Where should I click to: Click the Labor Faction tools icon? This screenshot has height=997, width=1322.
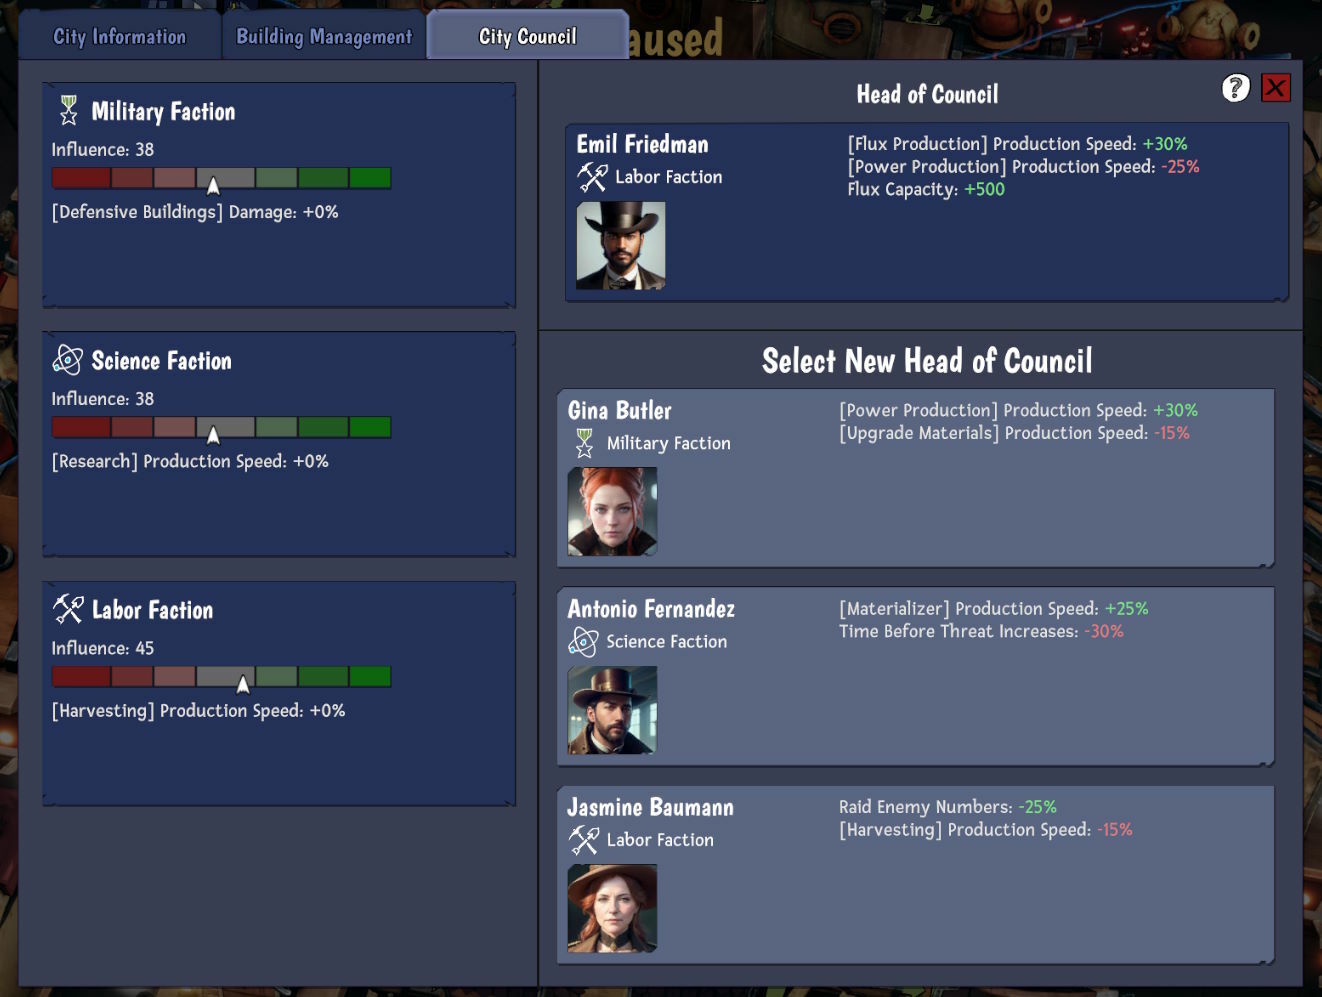[x=69, y=609]
